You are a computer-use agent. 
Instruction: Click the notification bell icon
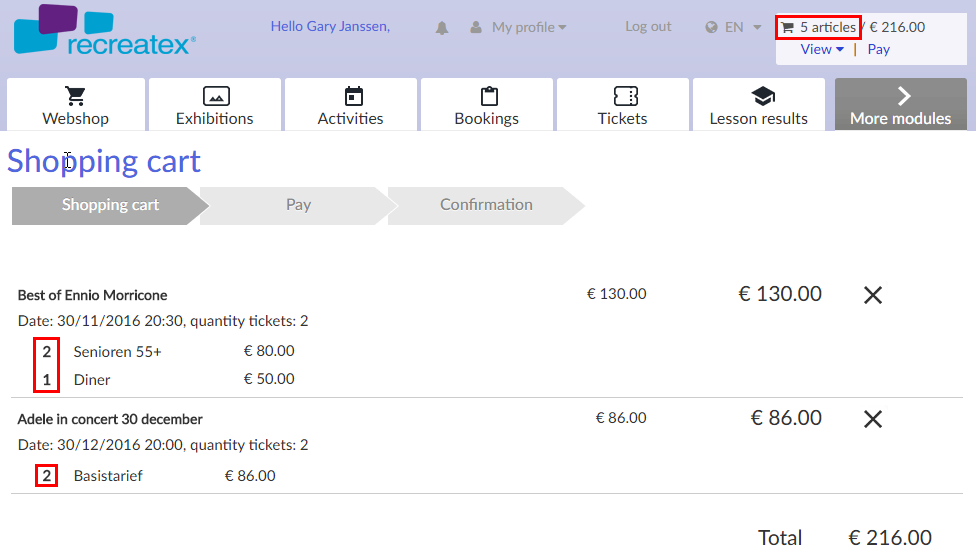point(442,28)
